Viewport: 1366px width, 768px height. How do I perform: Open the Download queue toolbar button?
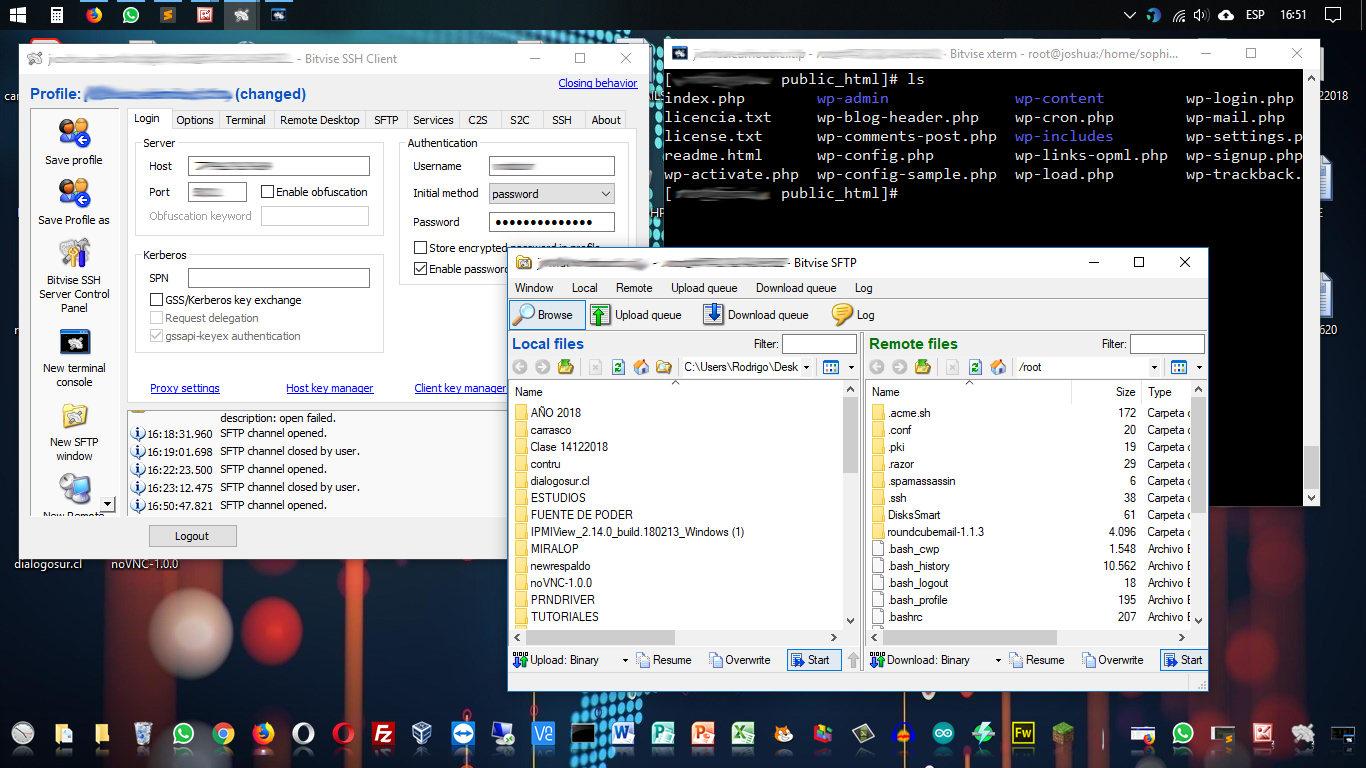coord(756,315)
